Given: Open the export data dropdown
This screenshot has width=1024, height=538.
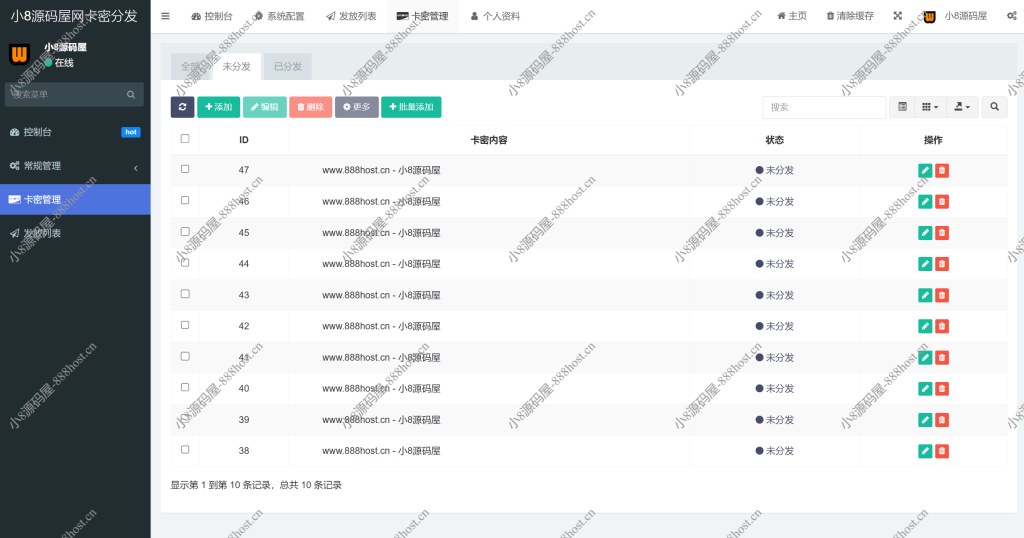Looking at the screenshot, I should pos(962,107).
